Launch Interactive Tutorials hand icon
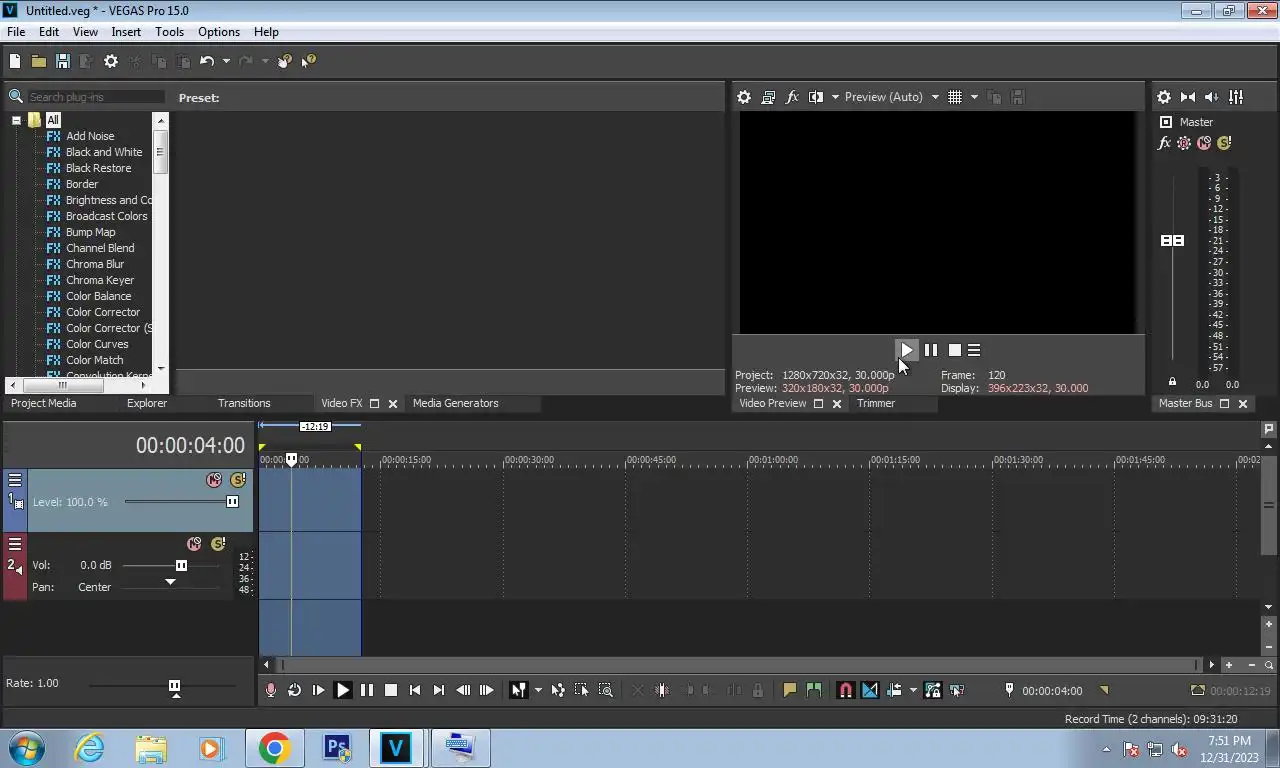Screen dimensions: 1280x768 [285, 61]
